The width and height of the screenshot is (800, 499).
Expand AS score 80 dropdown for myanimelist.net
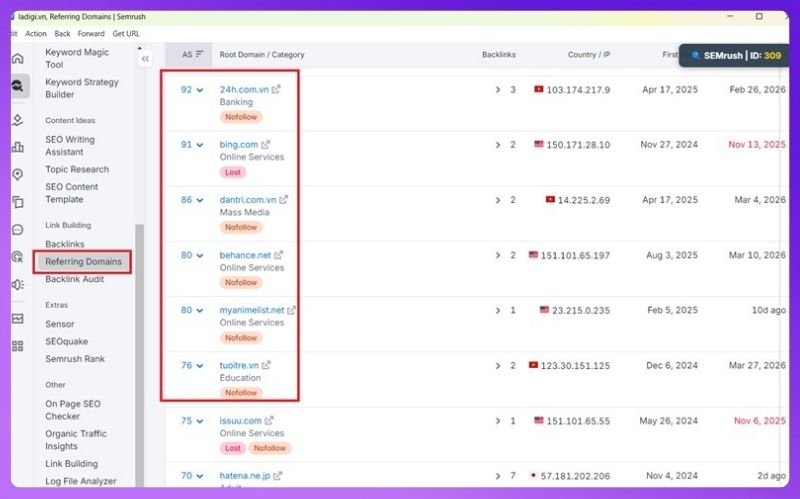192,310
